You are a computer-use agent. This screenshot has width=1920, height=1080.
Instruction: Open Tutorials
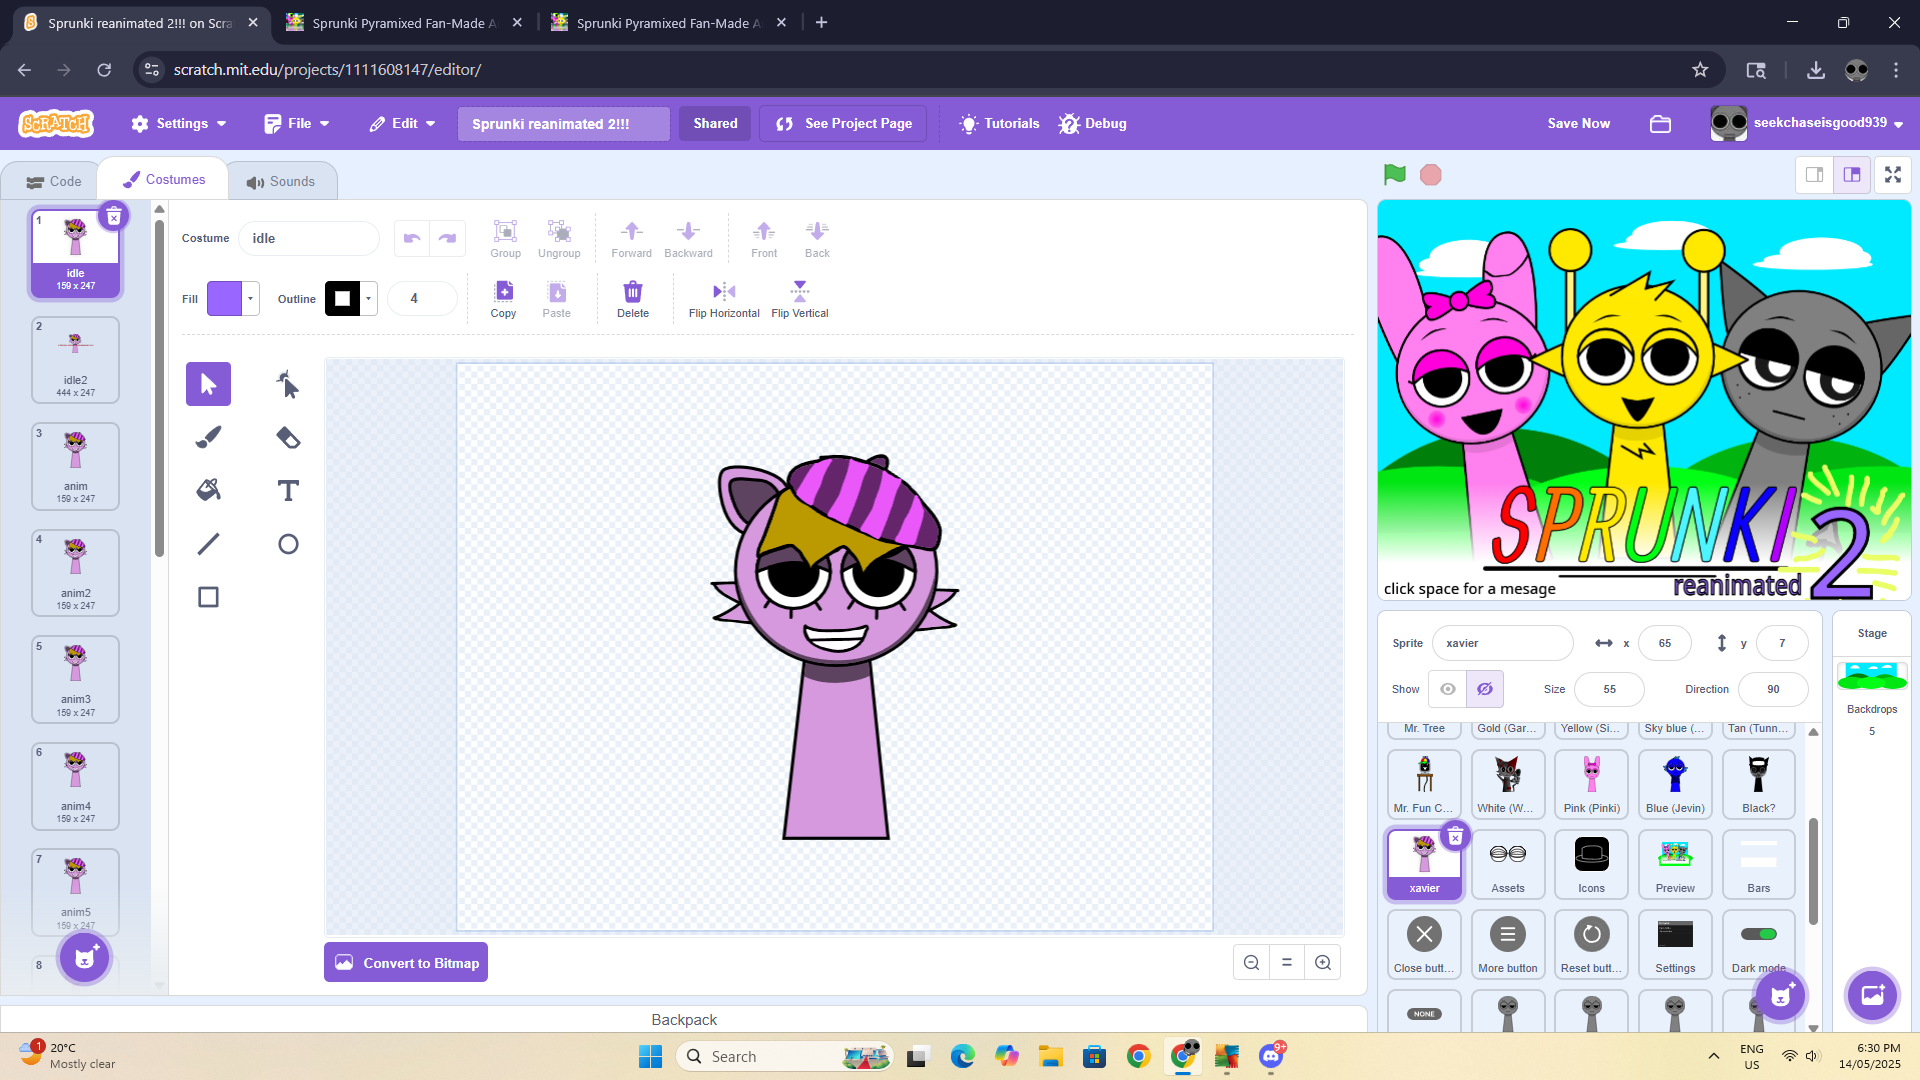(x=999, y=124)
